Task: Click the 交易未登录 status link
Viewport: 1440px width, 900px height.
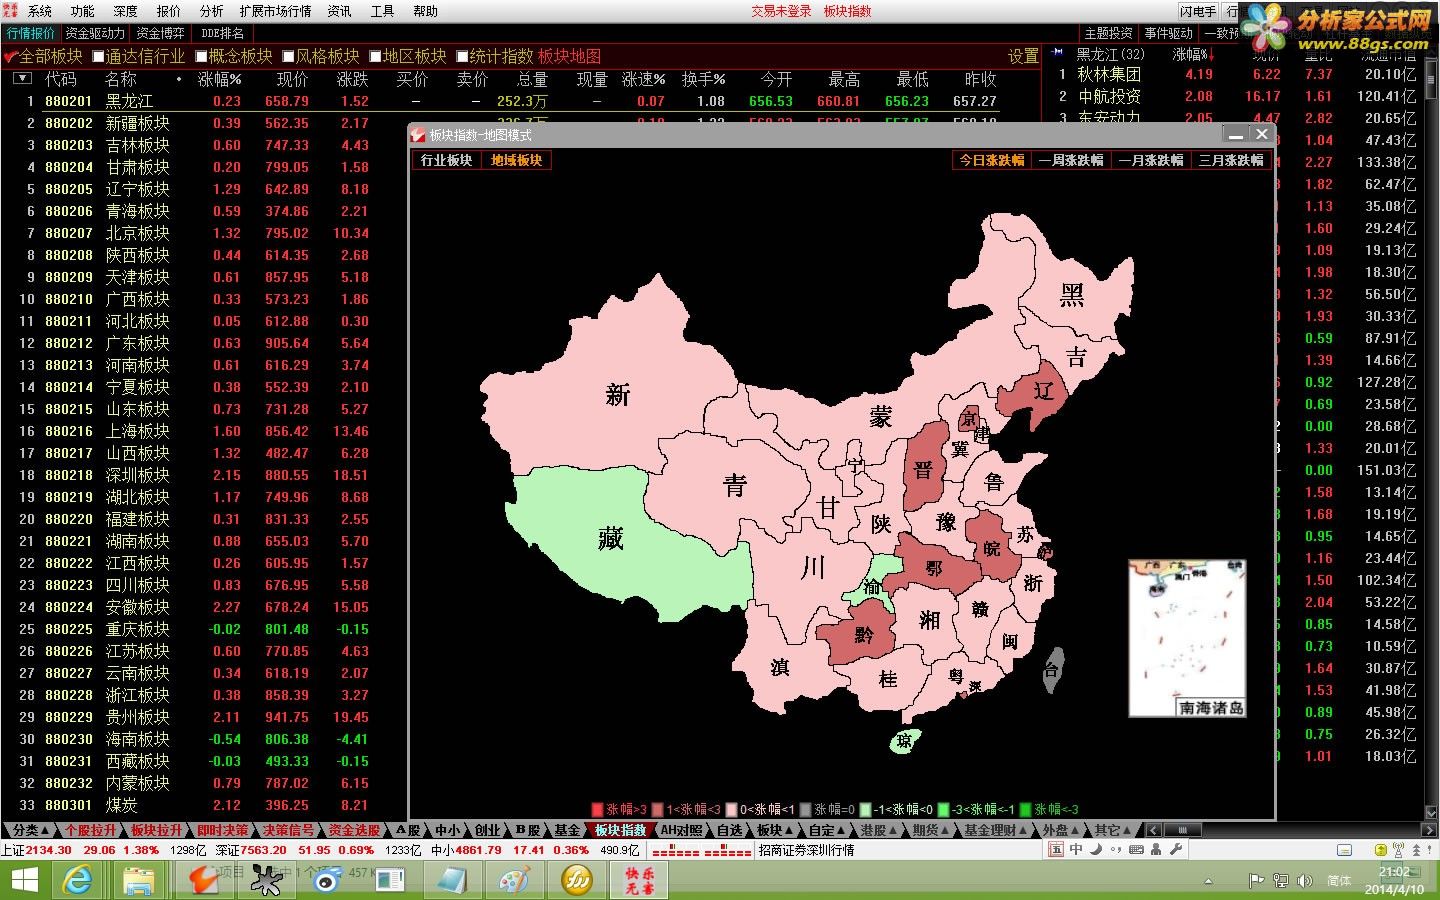Action: click(x=782, y=11)
